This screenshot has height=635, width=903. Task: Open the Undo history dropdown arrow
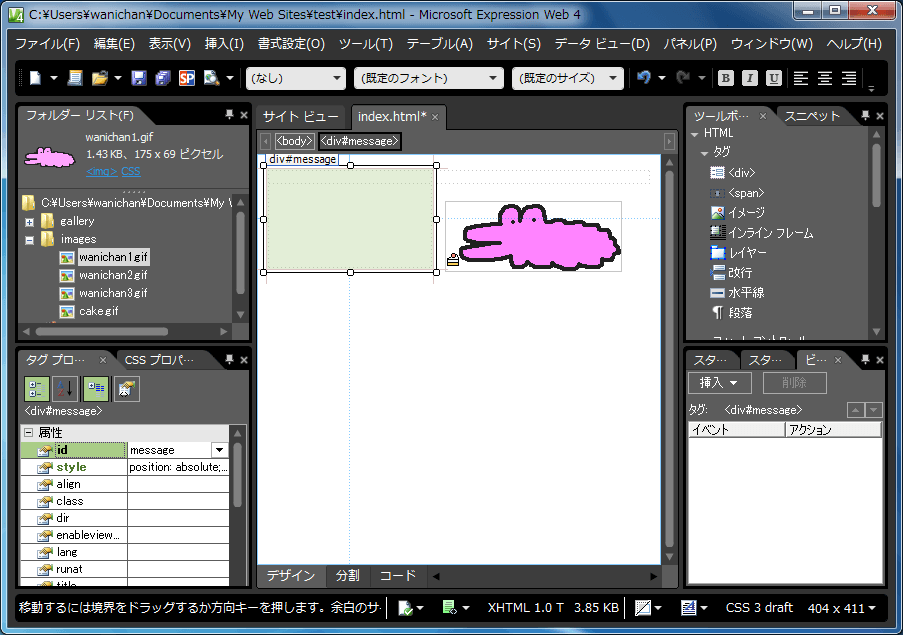point(662,78)
